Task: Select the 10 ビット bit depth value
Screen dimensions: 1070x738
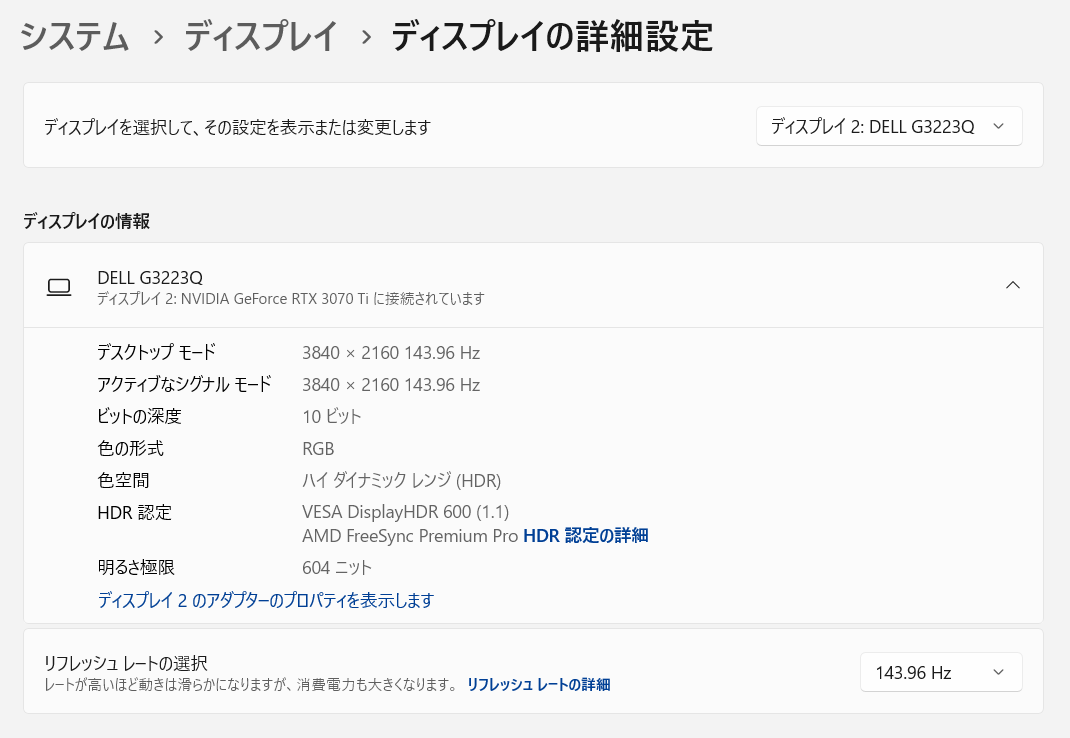Action: click(x=332, y=416)
